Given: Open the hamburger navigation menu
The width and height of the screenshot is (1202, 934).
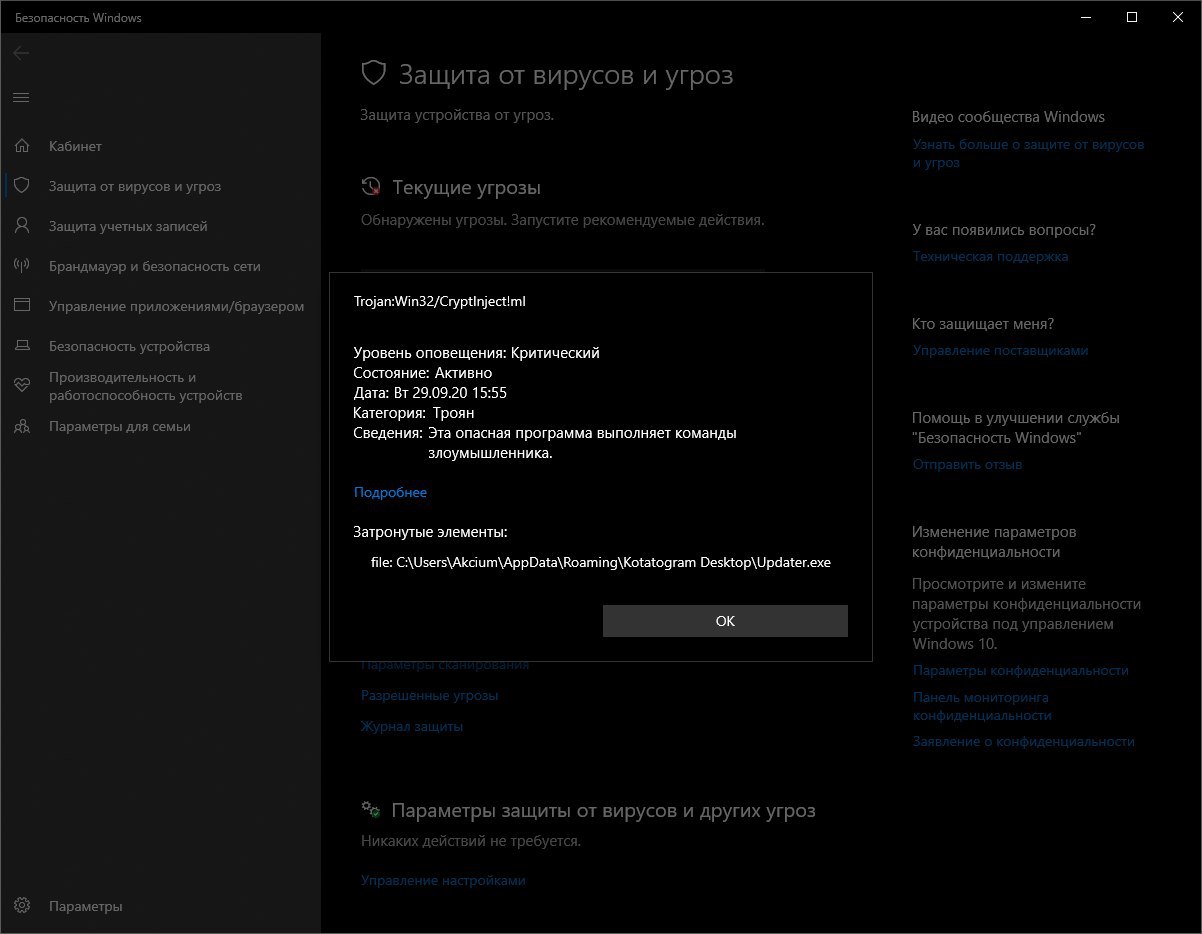Looking at the screenshot, I should click(21, 97).
